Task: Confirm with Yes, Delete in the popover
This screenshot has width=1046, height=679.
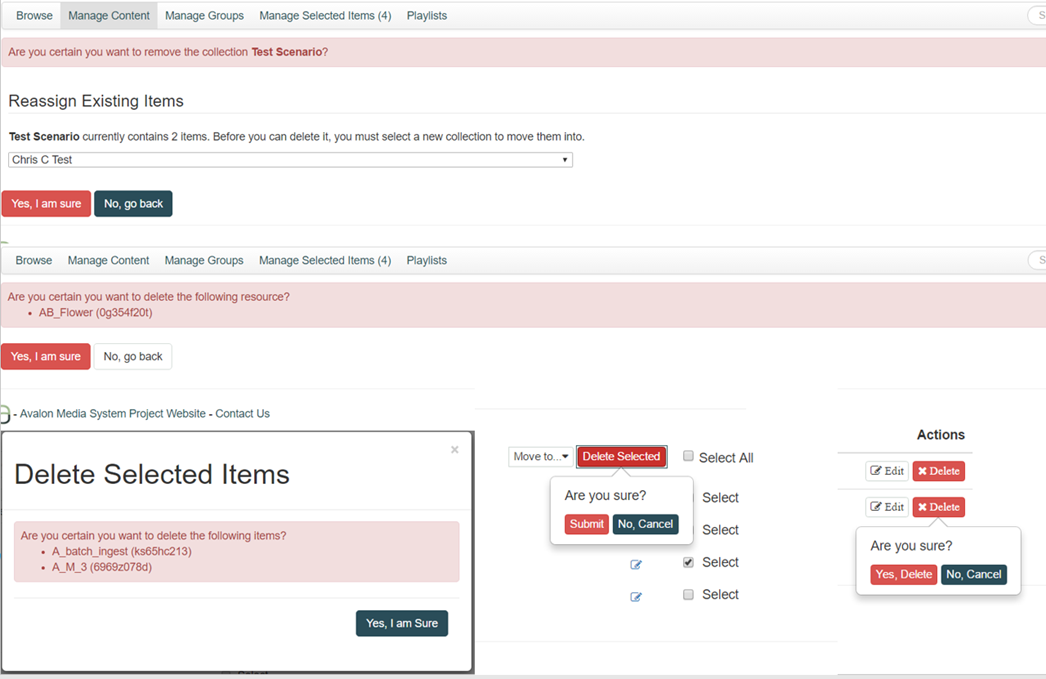Action: click(x=903, y=574)
